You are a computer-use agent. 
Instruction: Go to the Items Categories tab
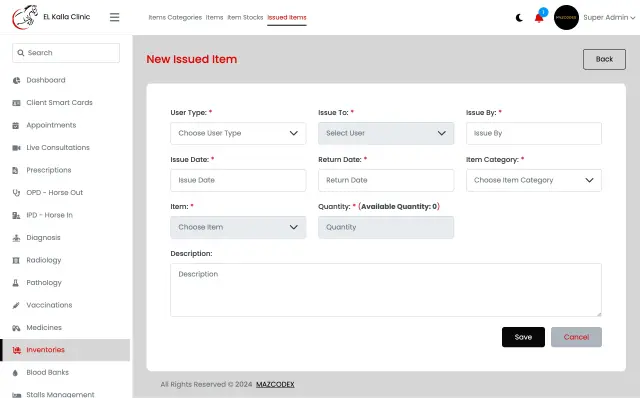[x=175, y=18]
